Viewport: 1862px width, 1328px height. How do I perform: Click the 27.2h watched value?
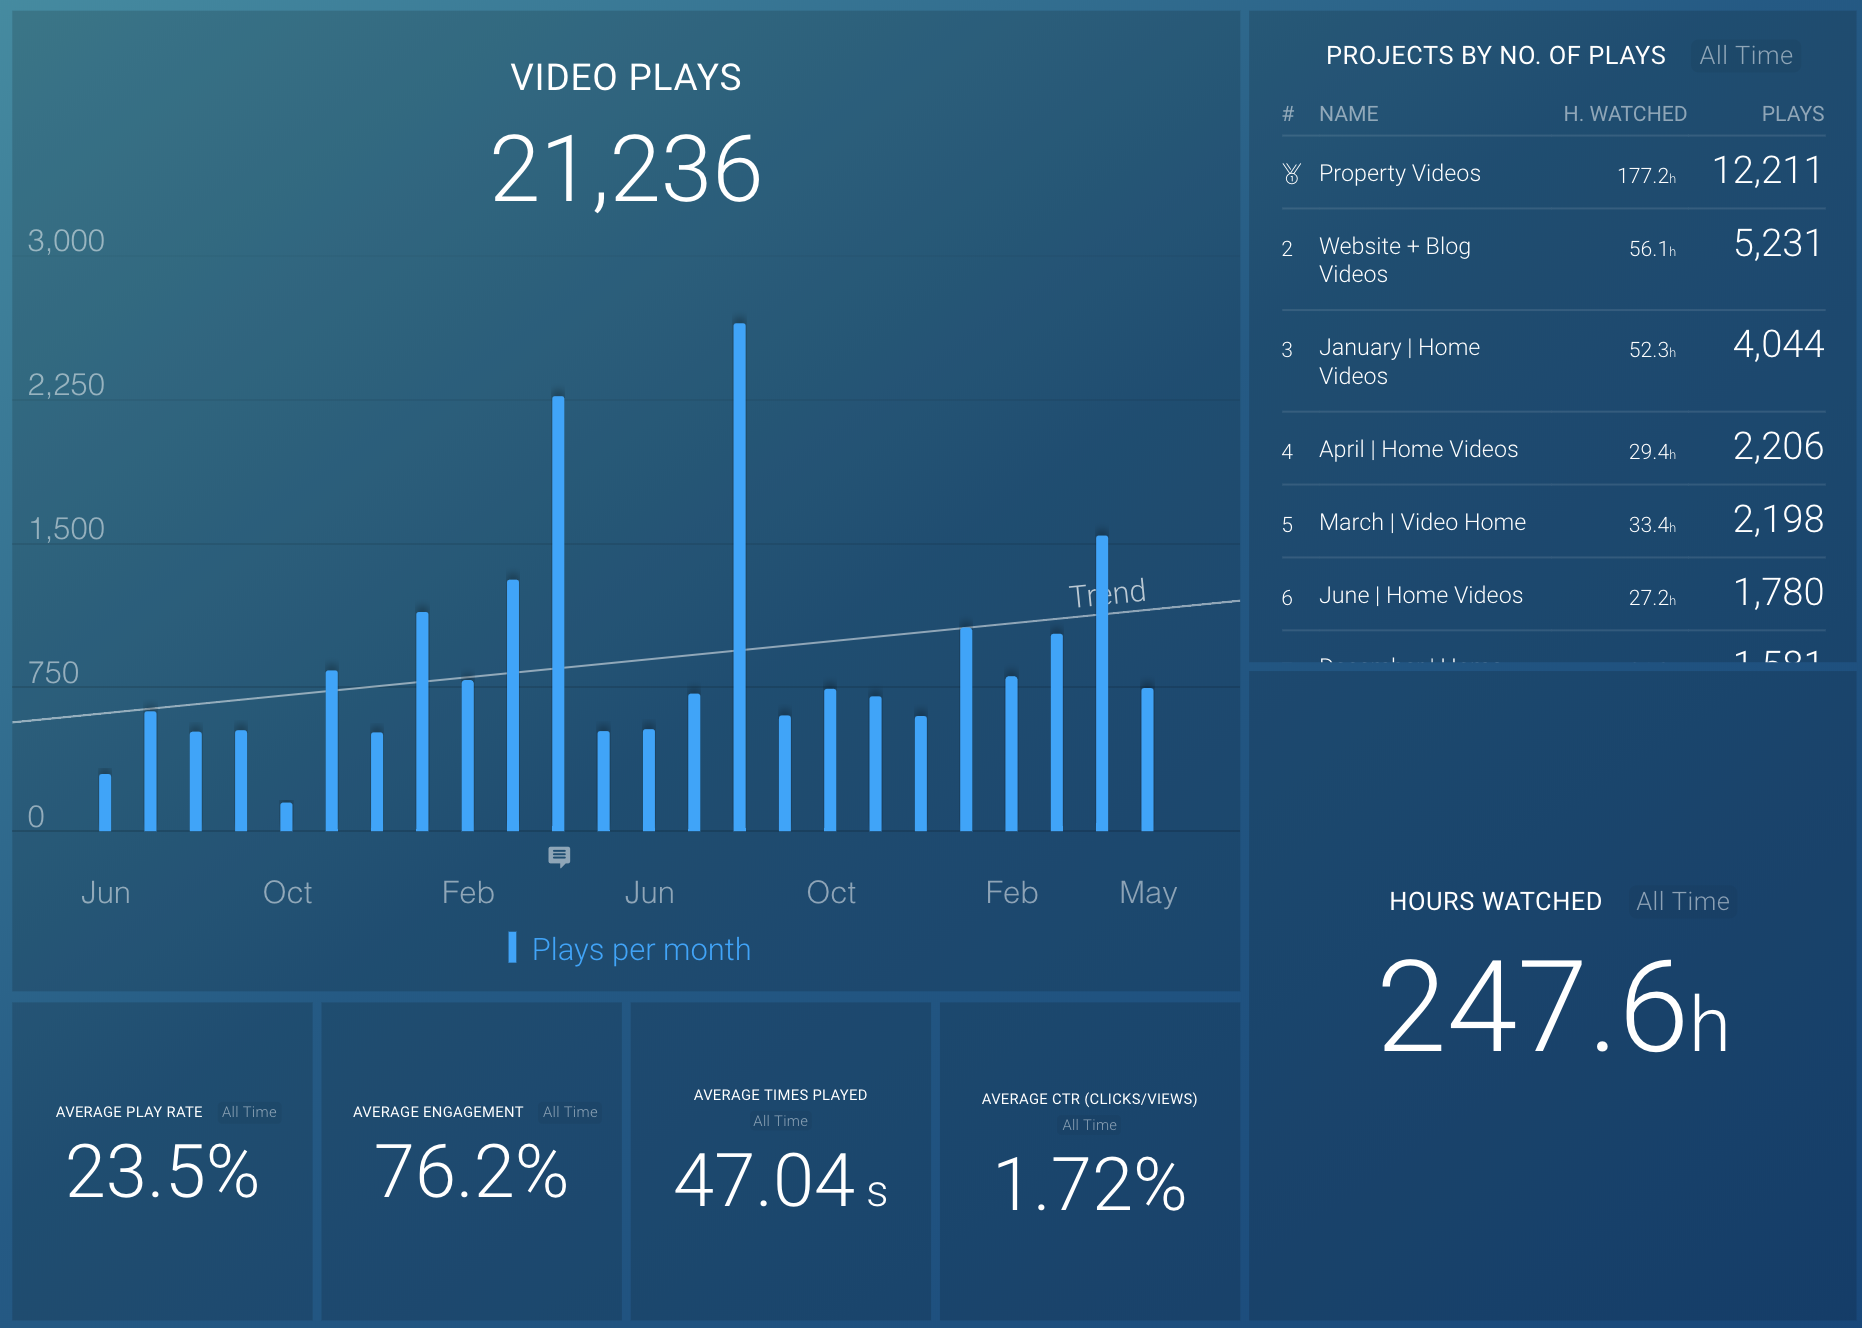tap(1652, 598)
